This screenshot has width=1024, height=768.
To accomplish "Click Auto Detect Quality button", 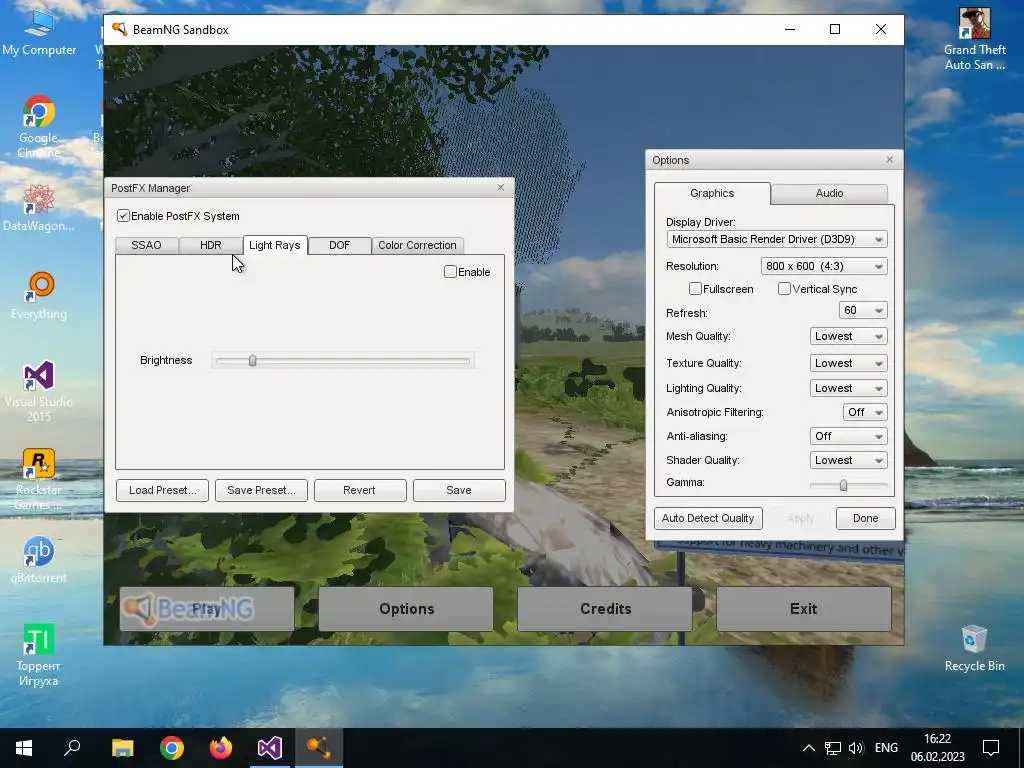I will pyautogui.click(x=708, y=518).
